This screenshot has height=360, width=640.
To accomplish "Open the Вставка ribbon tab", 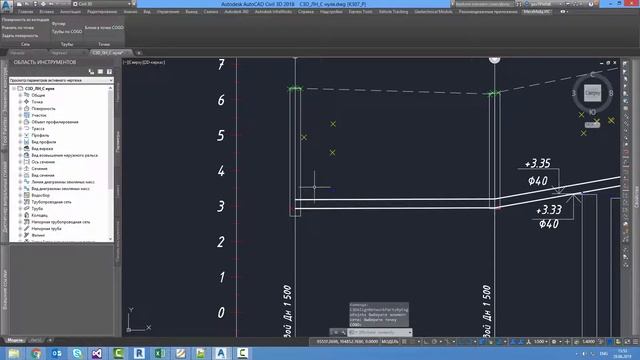I will [x=47, y=12].
